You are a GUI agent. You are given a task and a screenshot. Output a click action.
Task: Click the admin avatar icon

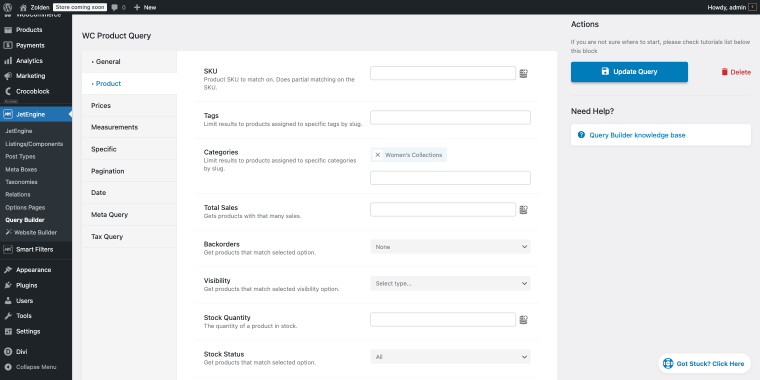[x=752, y=7]
